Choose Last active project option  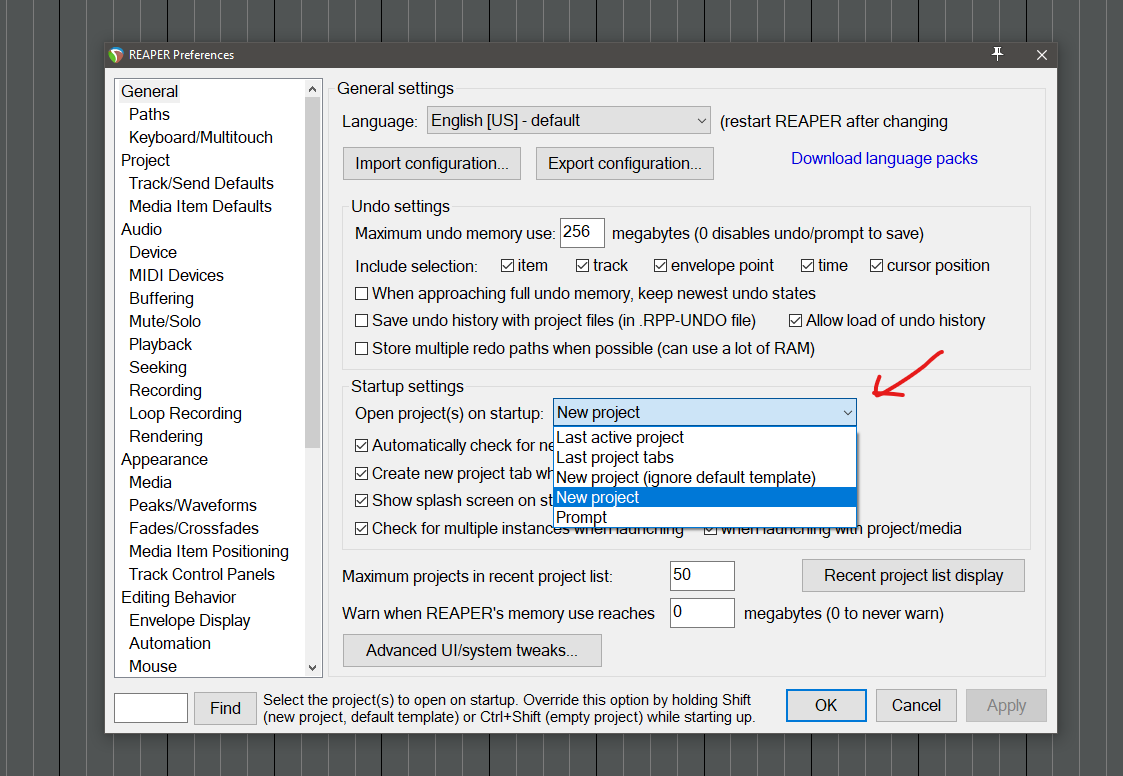pyautogui.click(x=705, y=437)
